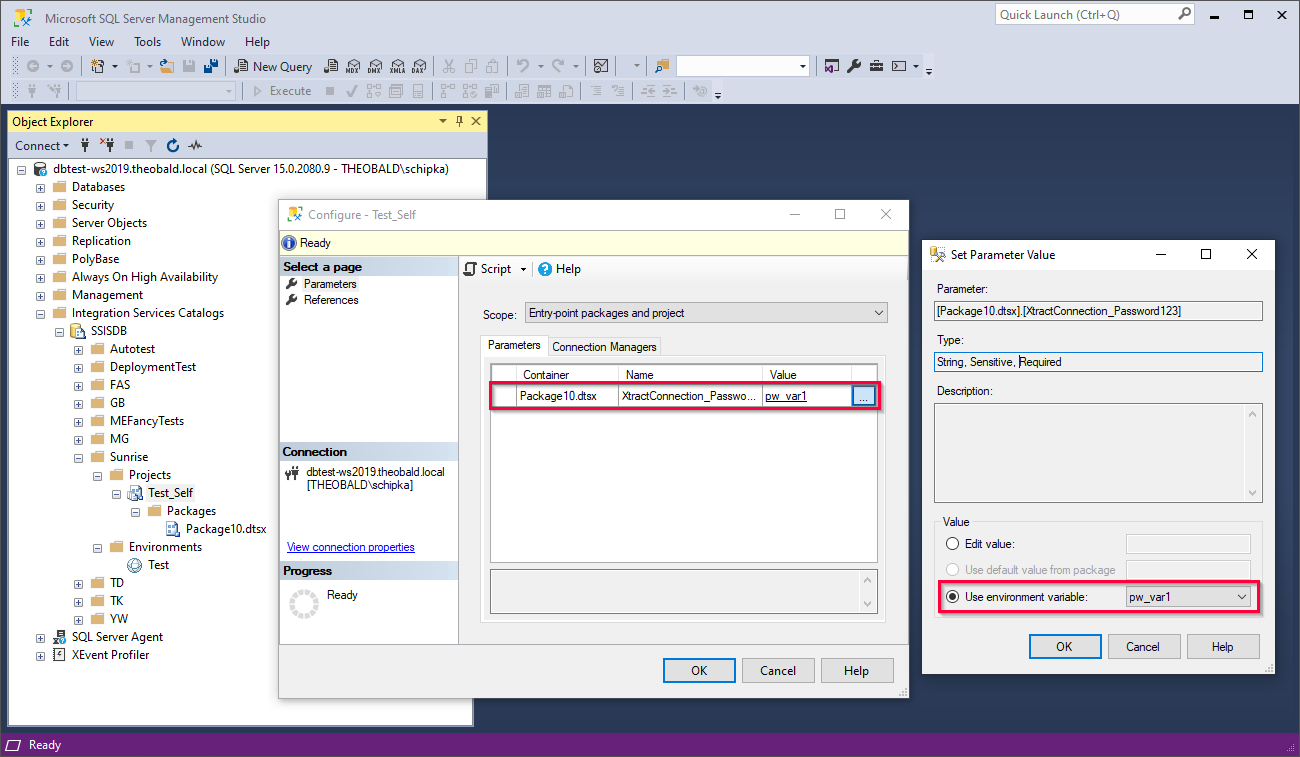The height and width of the screenshot is (757, 1300).
Task: Click the View connection properties link
Action: pyautogui.click(x=350, y=547)
